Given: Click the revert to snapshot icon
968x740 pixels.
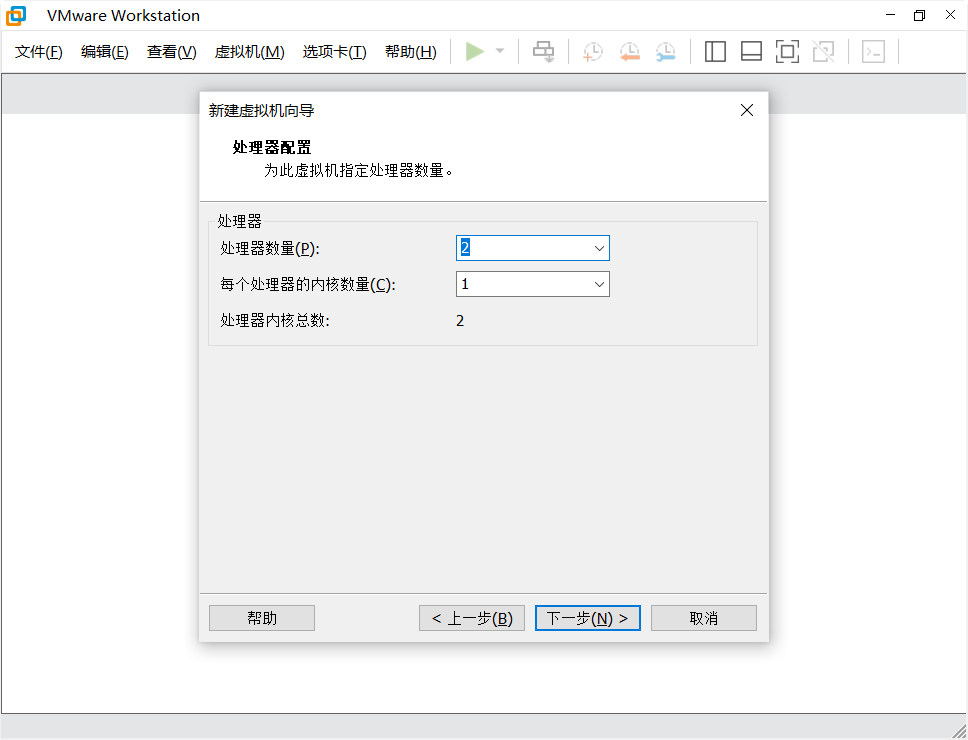Looking at the screenshot, I should [x=630, y=52].
